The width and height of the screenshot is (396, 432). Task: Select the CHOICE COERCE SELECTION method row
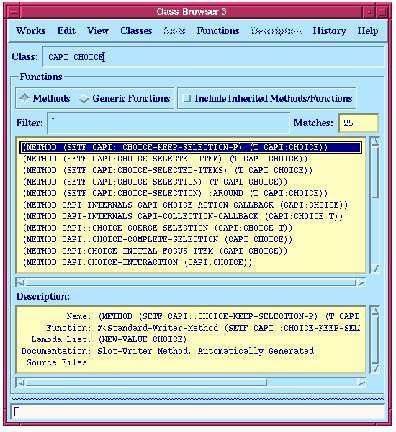191,228
